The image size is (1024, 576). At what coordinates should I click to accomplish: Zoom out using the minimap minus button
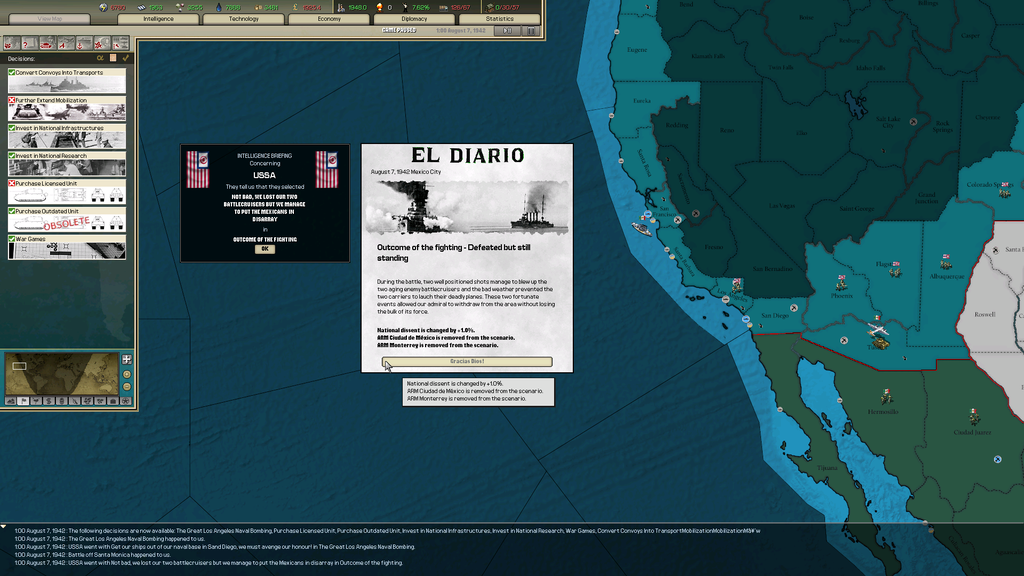pyautogui.click(x=127, y=388)
